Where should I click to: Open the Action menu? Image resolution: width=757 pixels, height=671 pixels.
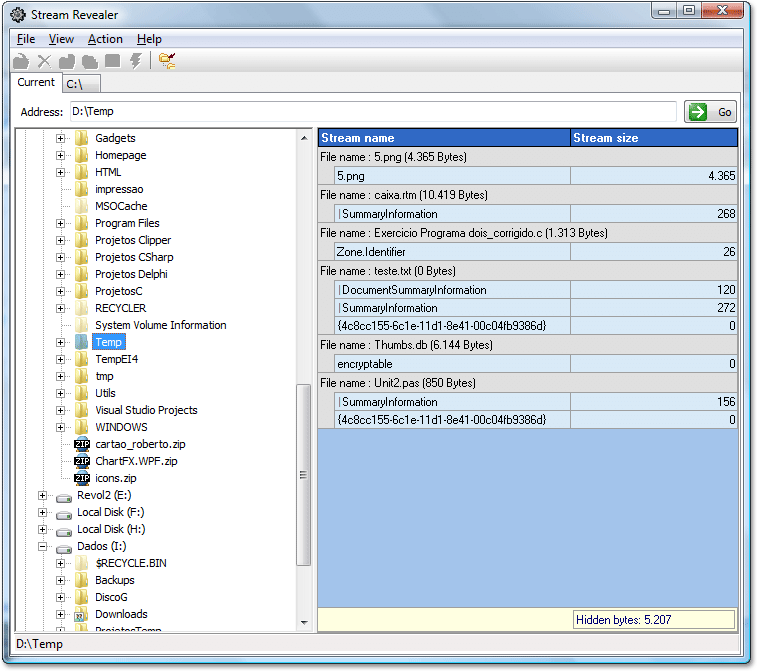pos(105,39)
